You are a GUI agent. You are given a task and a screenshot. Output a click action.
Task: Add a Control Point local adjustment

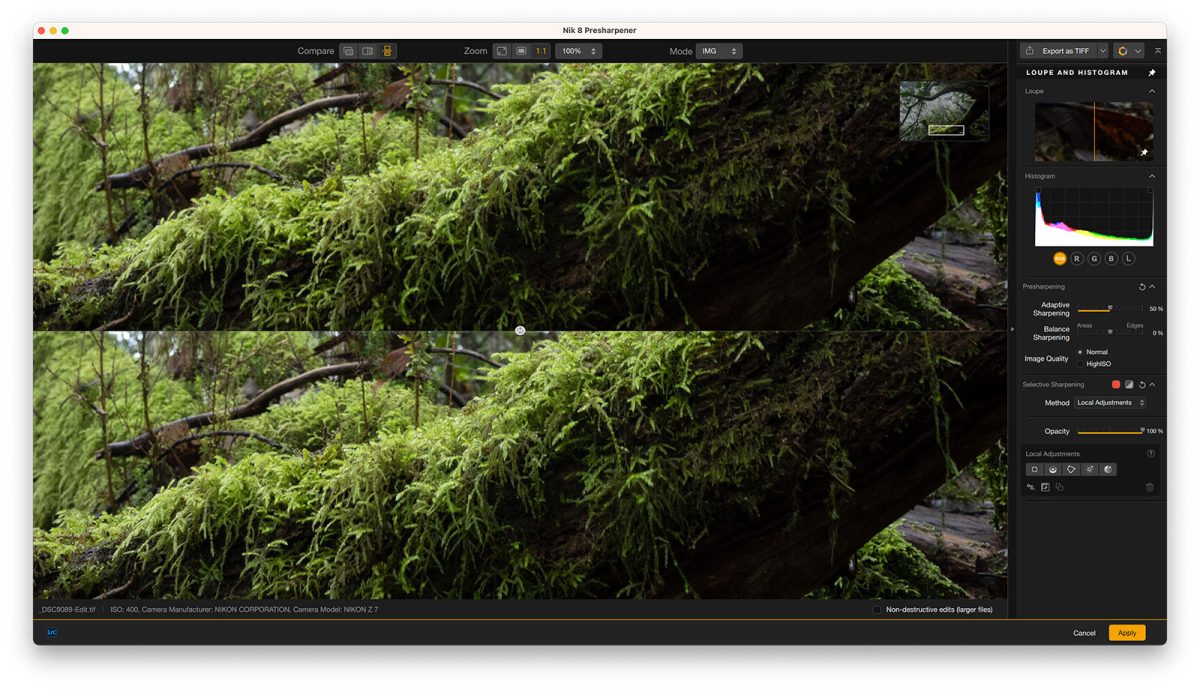coord(1035,470)
